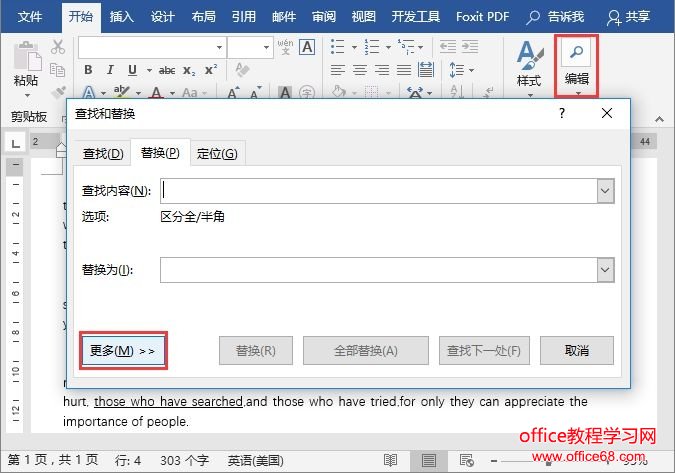Click the character border A icon
The width and height of the screenshot is (675, 473).
[307, 47]
